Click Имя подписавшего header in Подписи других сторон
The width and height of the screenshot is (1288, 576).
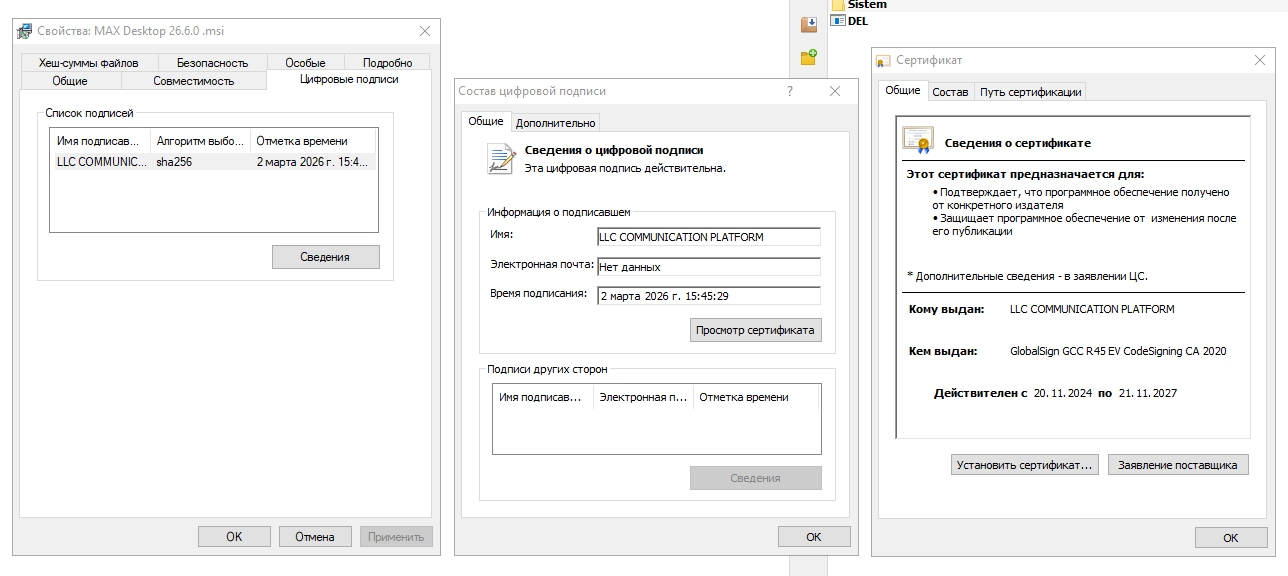pyautogui.click(x=543, y=397)
